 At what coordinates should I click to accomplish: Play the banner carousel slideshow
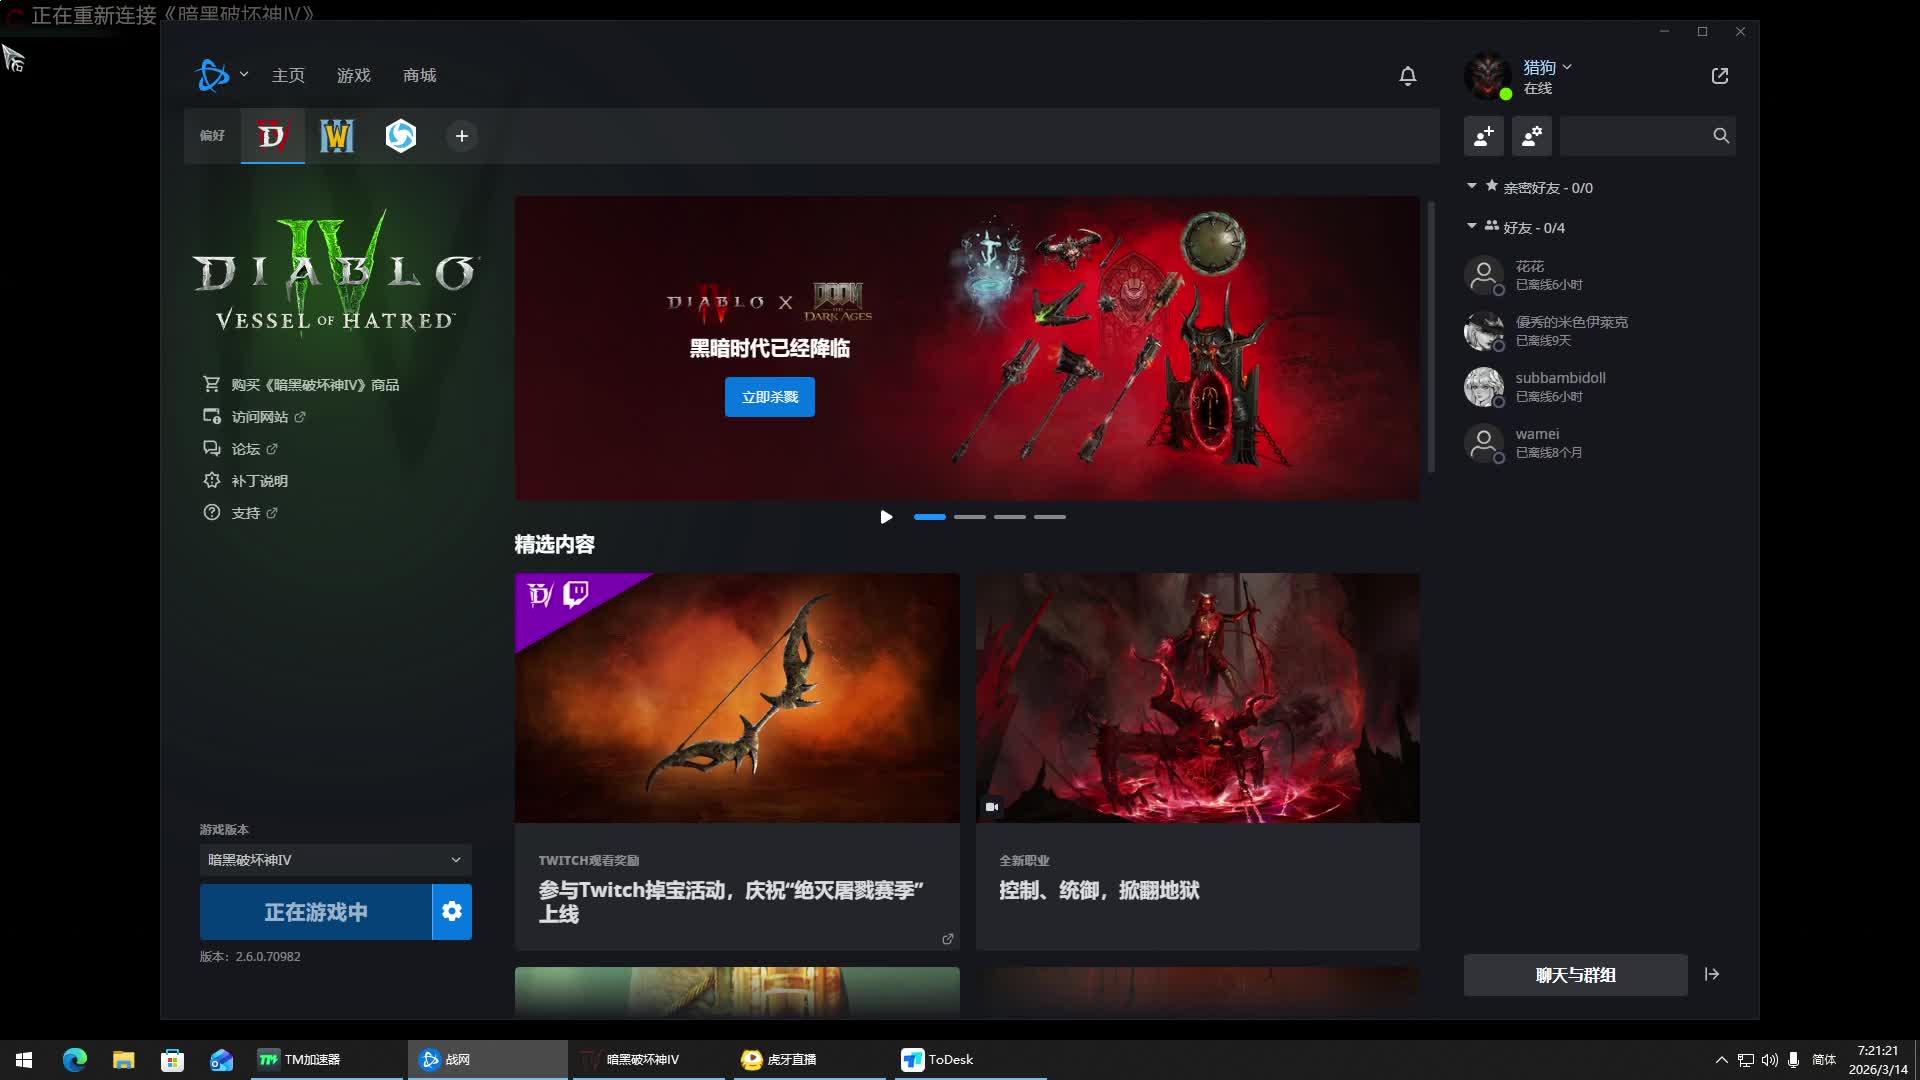coord(886,517)
